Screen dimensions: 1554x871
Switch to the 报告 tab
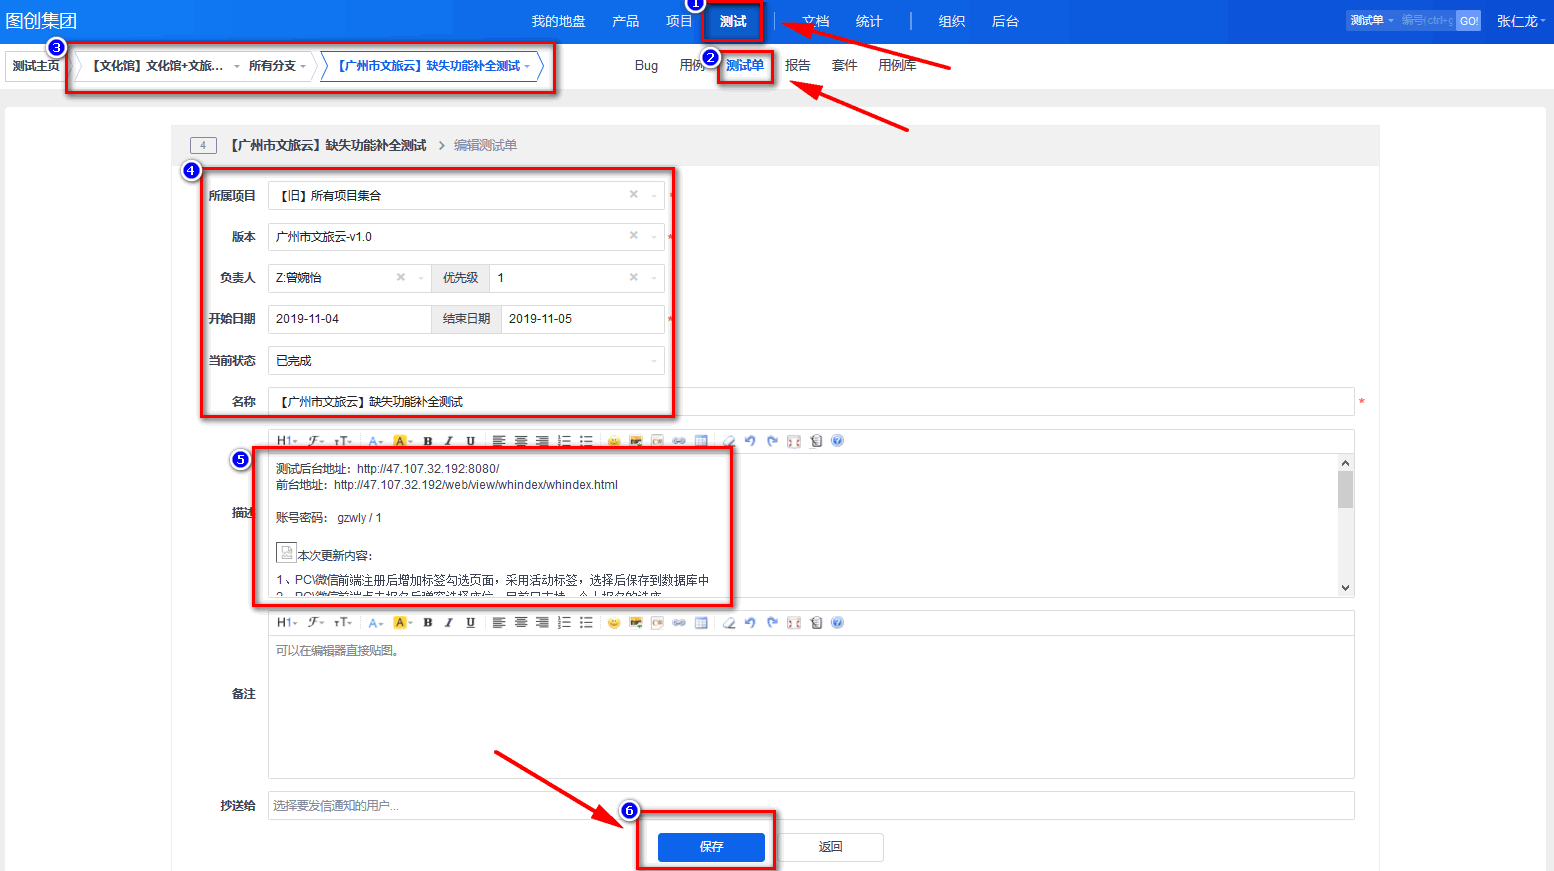pyautogui.click(x=798, y=66)
